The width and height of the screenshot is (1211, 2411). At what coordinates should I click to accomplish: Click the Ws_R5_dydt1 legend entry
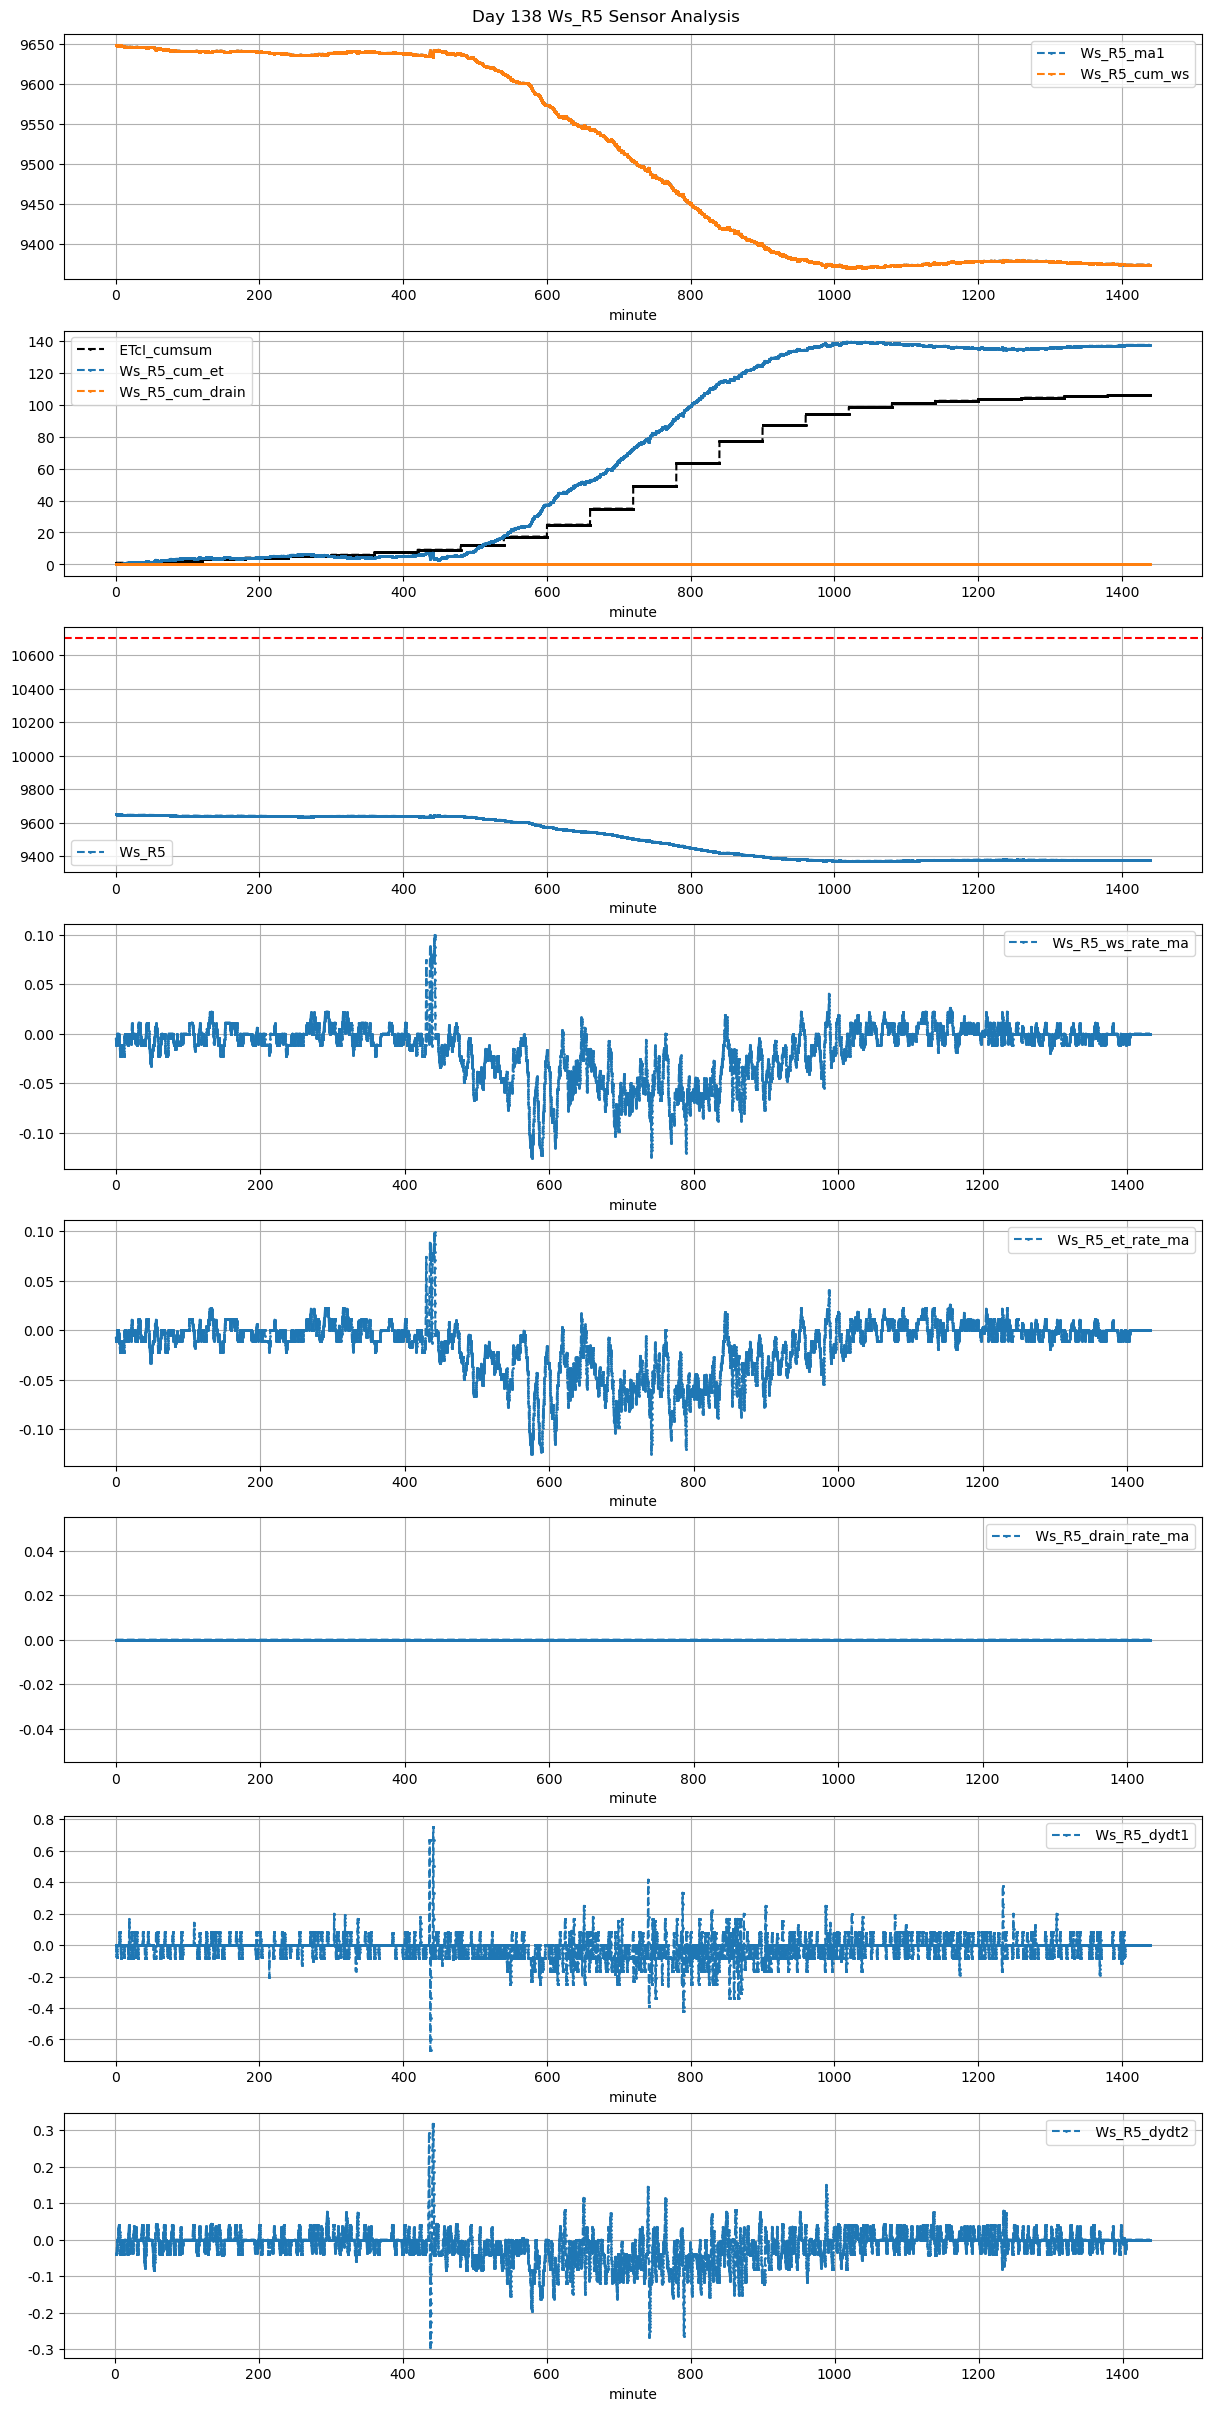(1141, 1836)
